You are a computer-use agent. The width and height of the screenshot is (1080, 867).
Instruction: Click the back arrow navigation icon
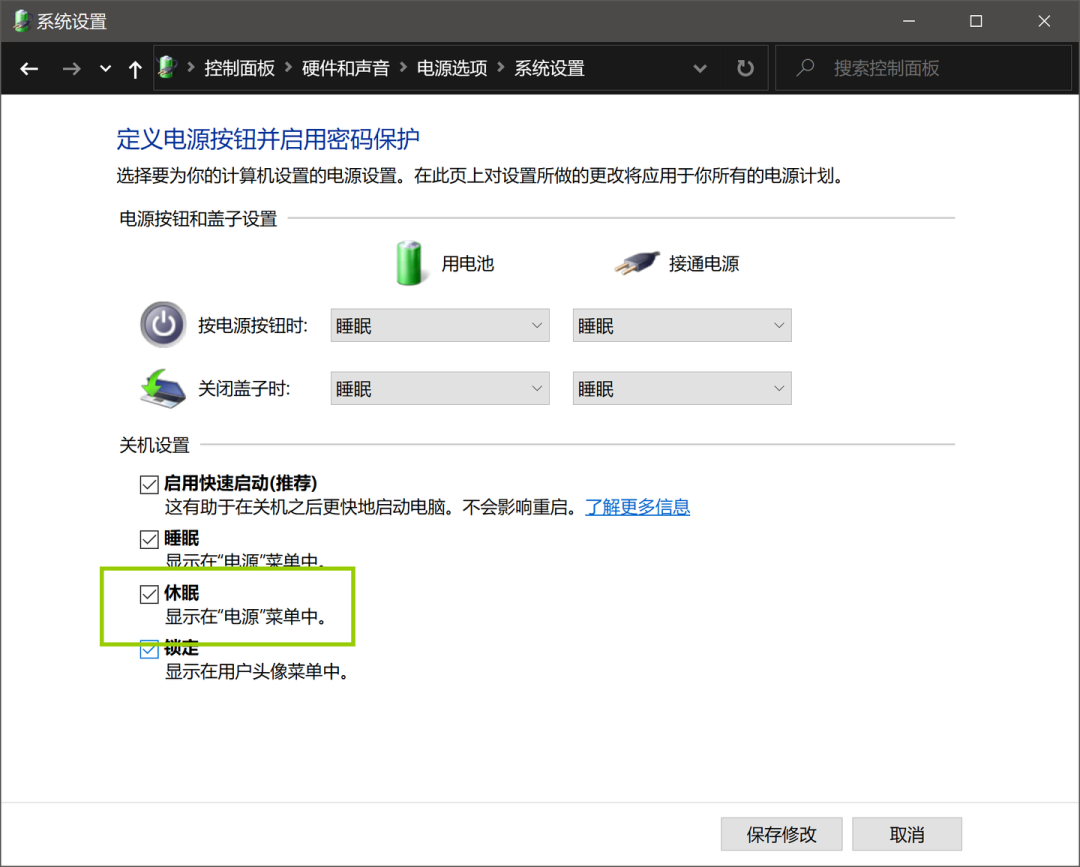29,69
